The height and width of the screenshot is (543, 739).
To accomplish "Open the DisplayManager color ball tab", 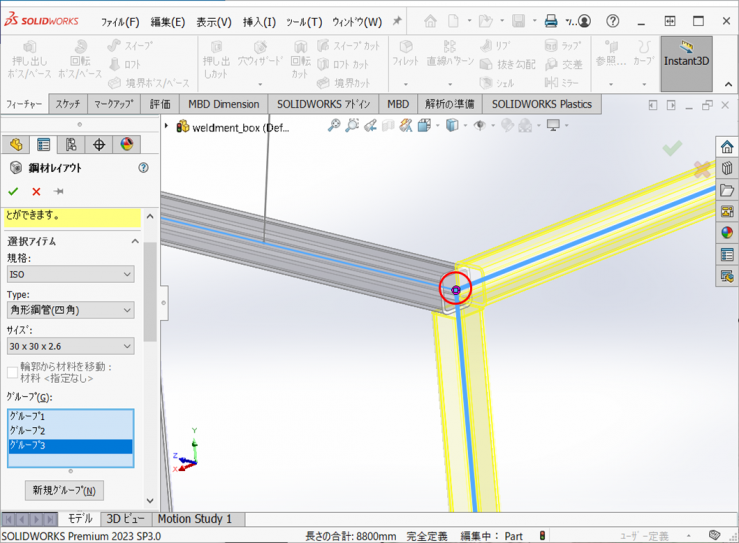I will pyautogui.click(x=126, y=145).
